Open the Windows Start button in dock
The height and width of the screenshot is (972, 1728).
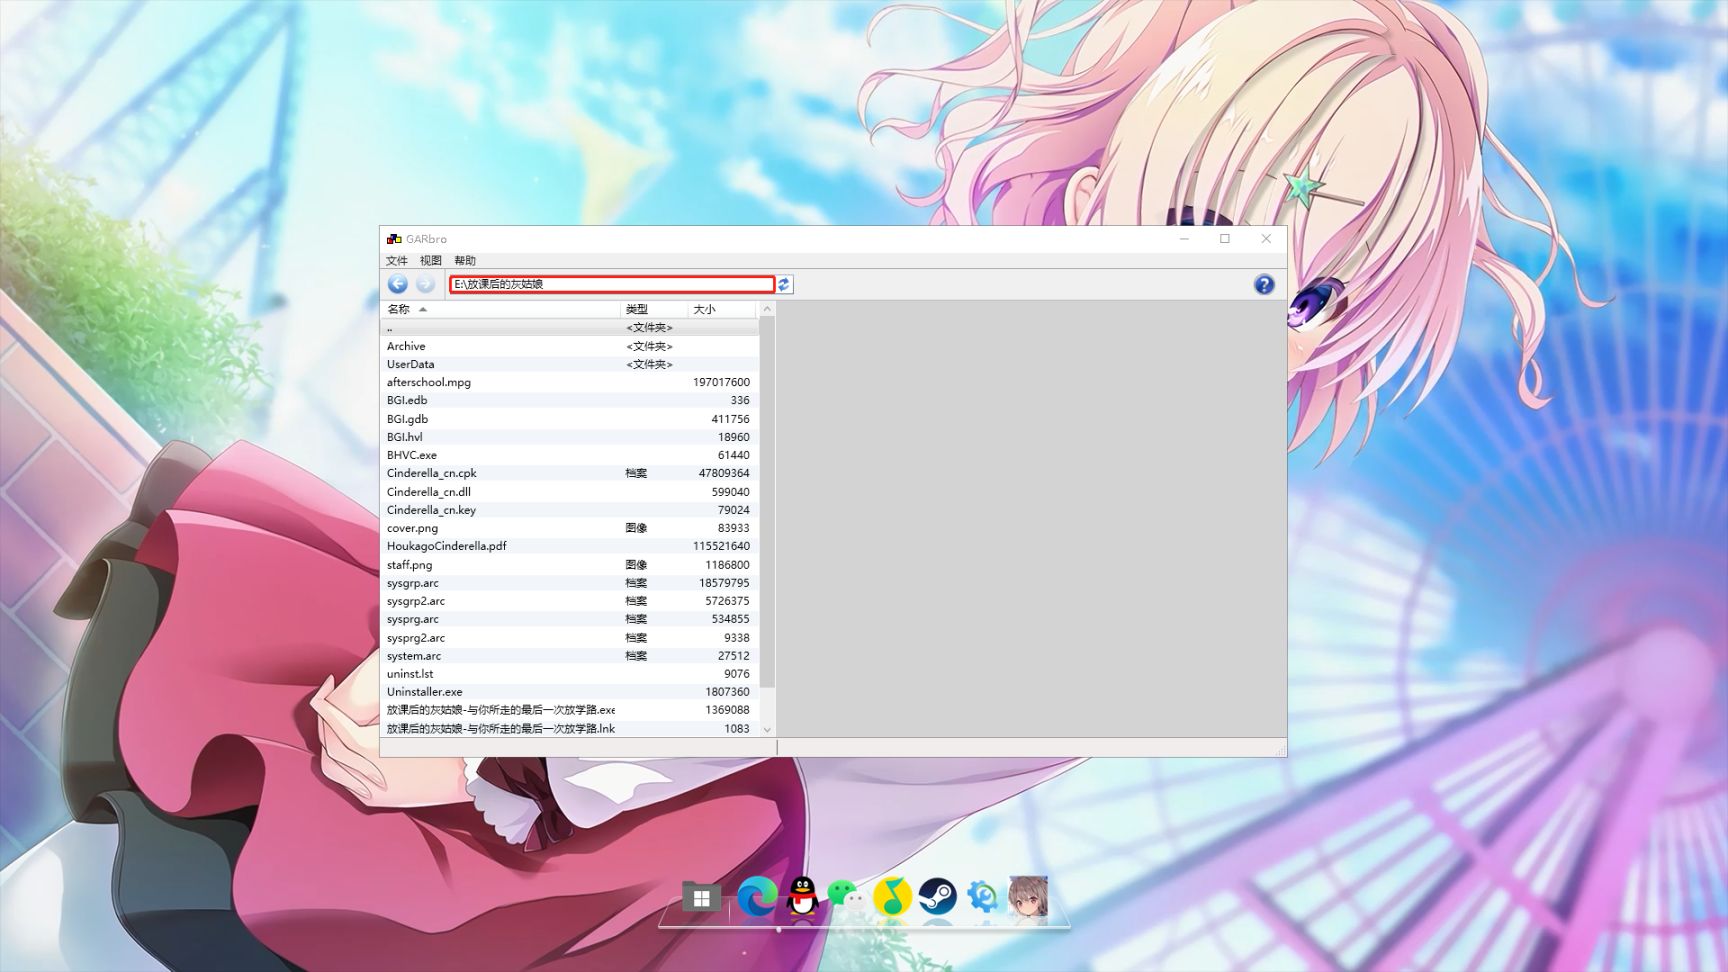point(702,898)
